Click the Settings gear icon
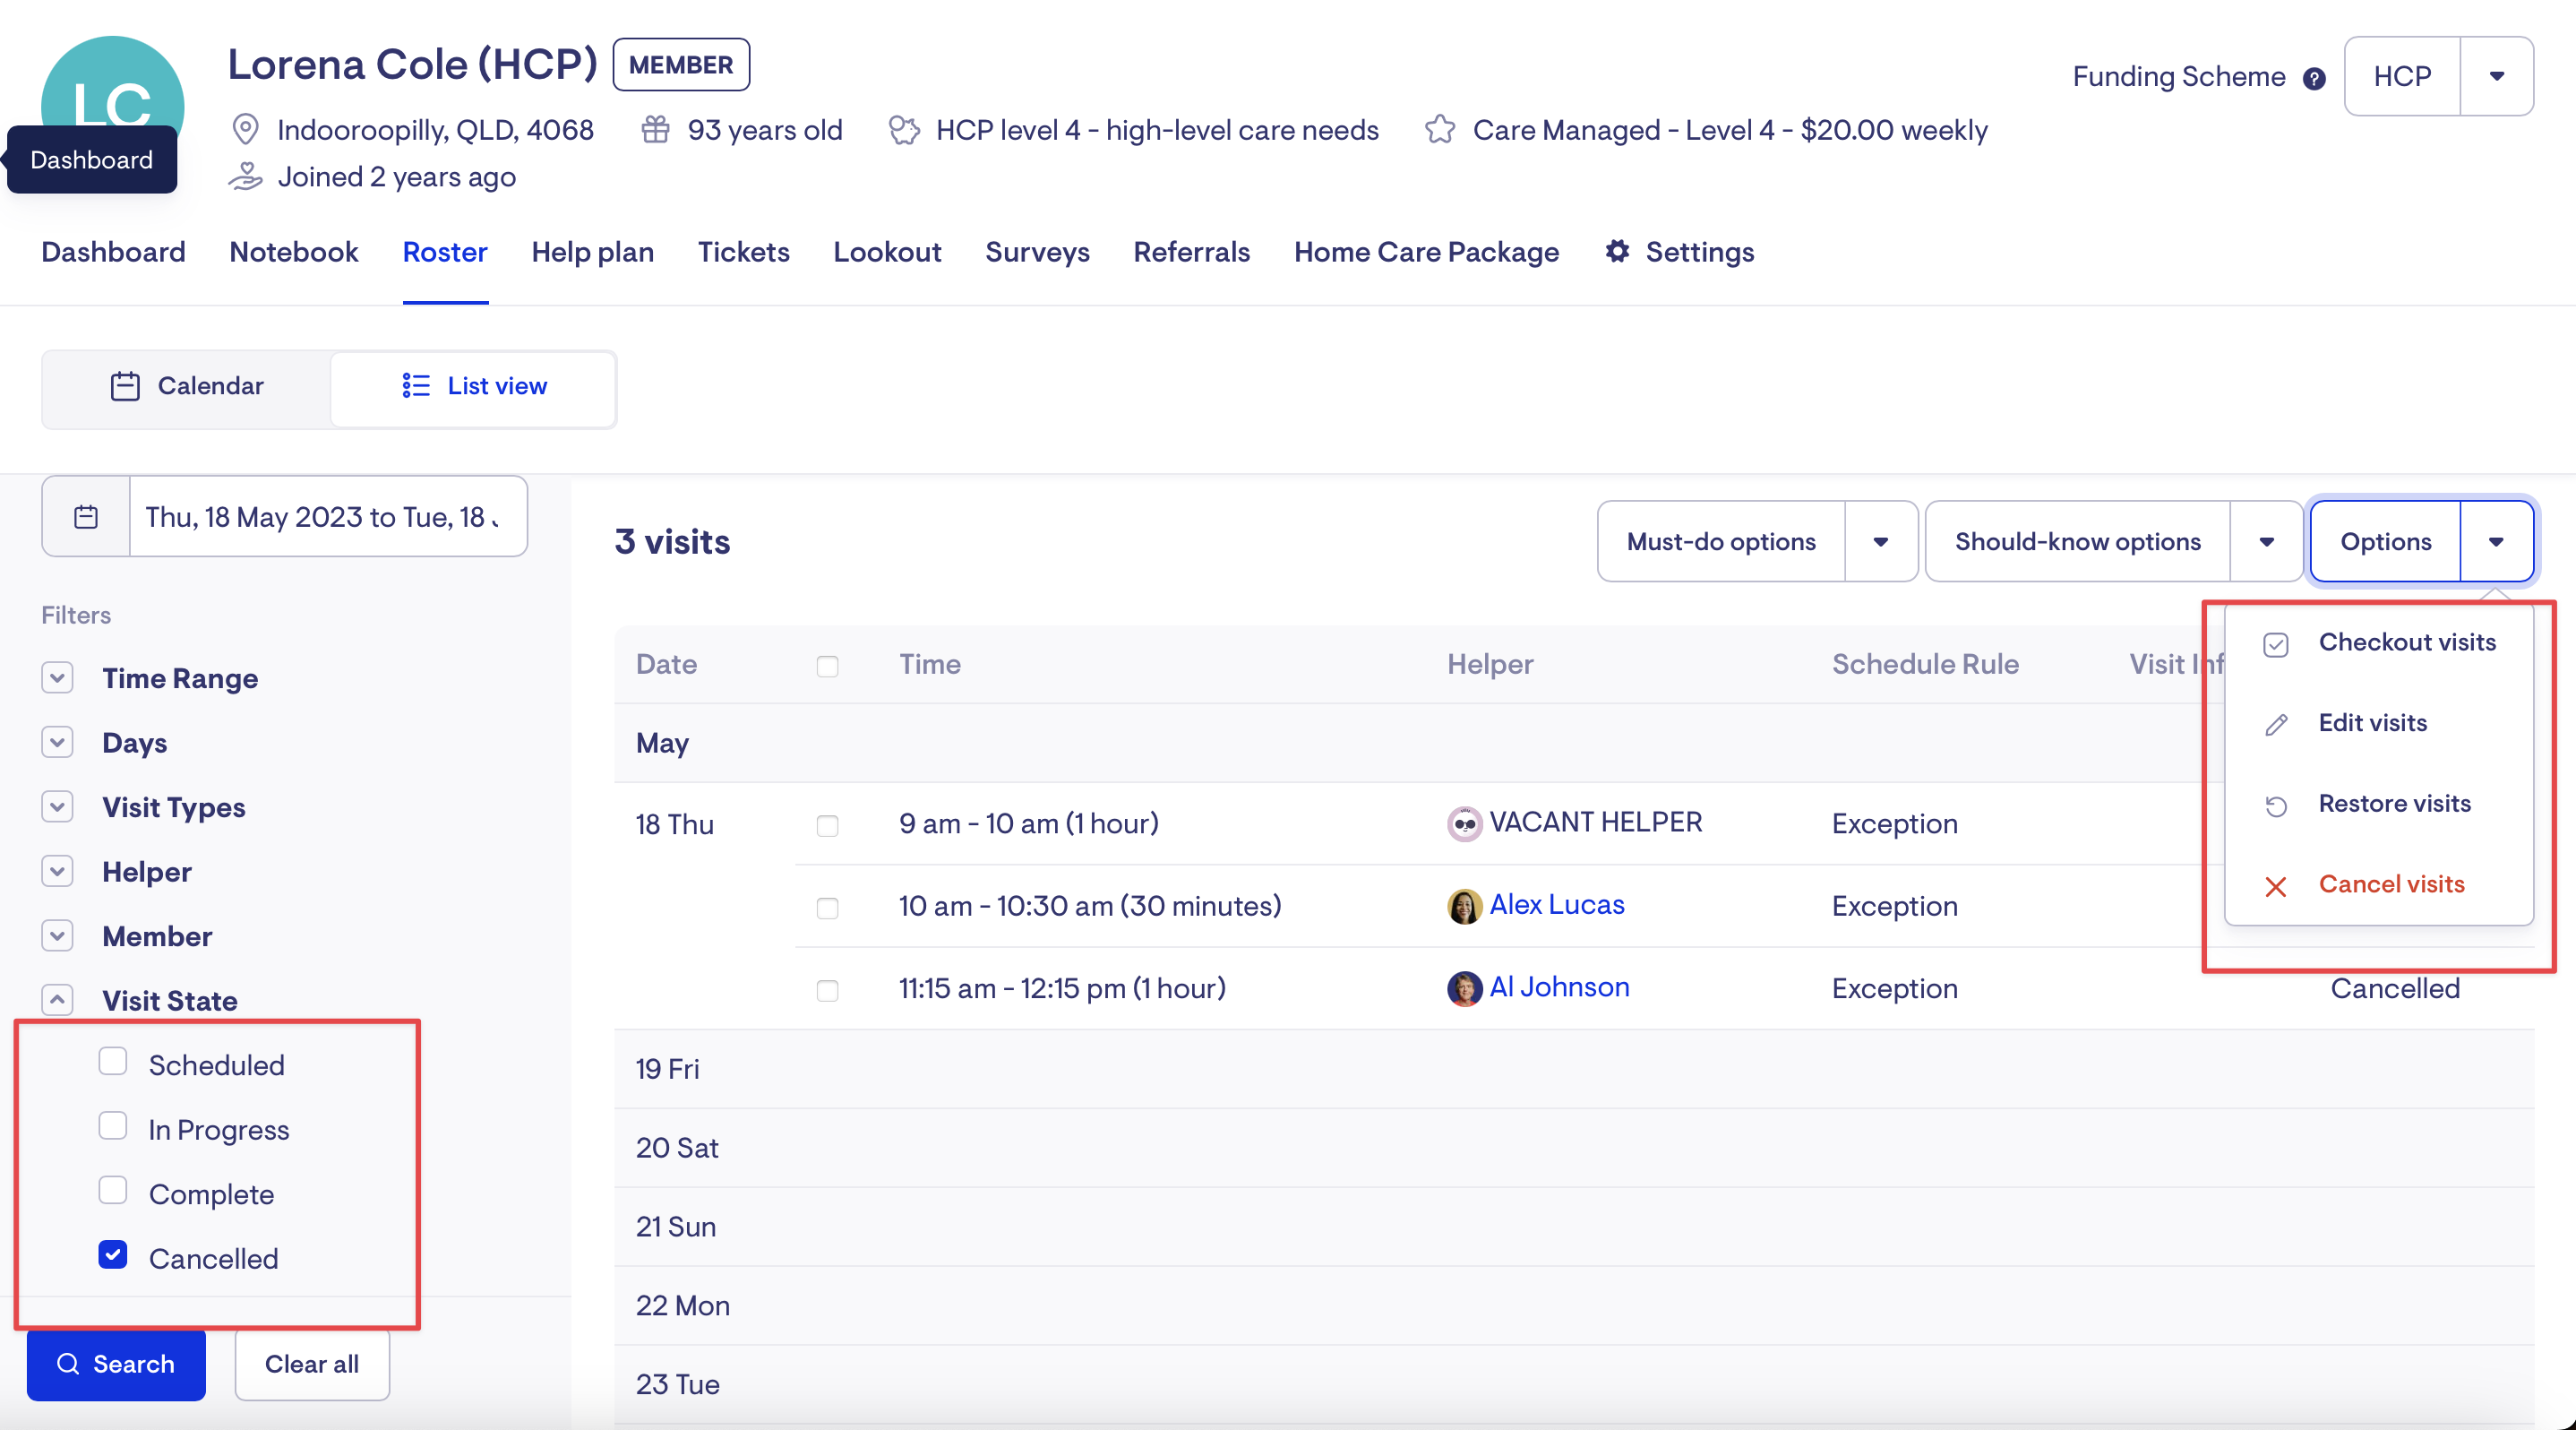The height and width of the screenshot is (1430, 2576). click(x=1617, y=251)
